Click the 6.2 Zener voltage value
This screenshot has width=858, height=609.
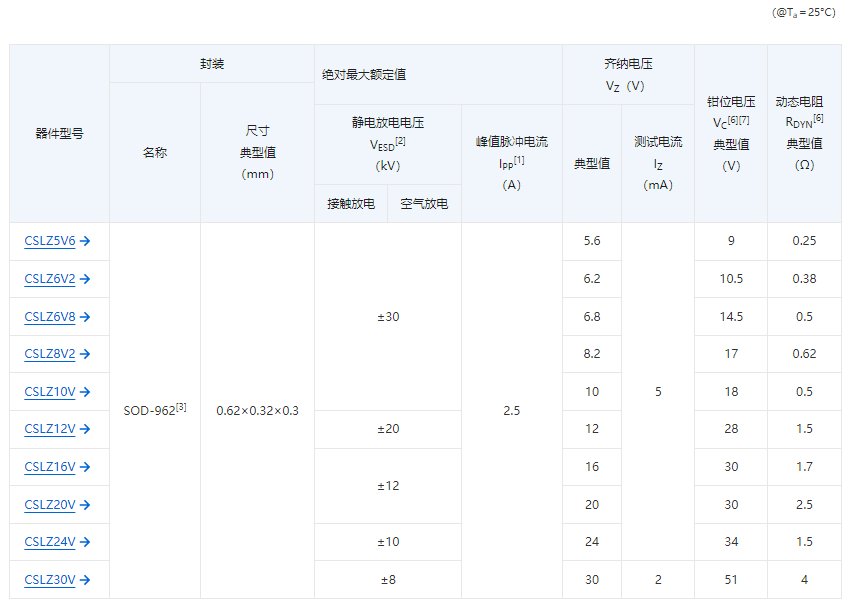click(592, 279)
